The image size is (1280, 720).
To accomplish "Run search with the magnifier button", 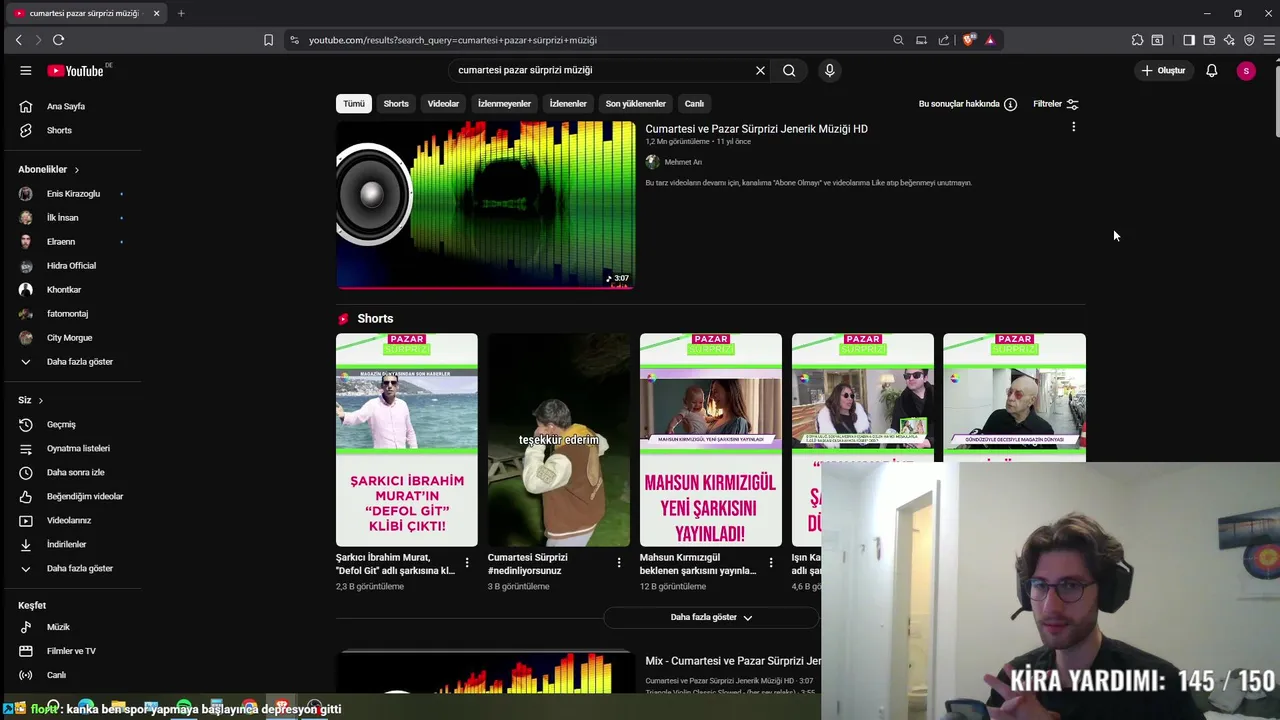I will point(789,70).
